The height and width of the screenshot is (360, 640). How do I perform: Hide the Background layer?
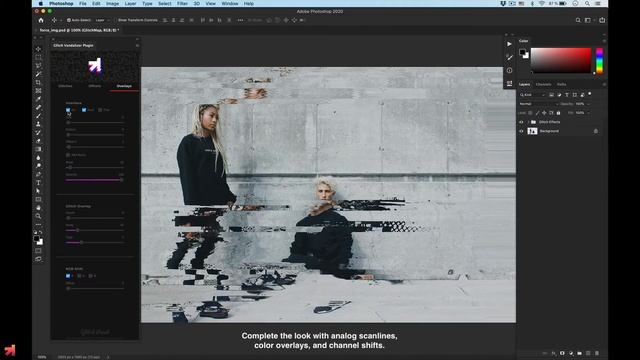[521, 131]
